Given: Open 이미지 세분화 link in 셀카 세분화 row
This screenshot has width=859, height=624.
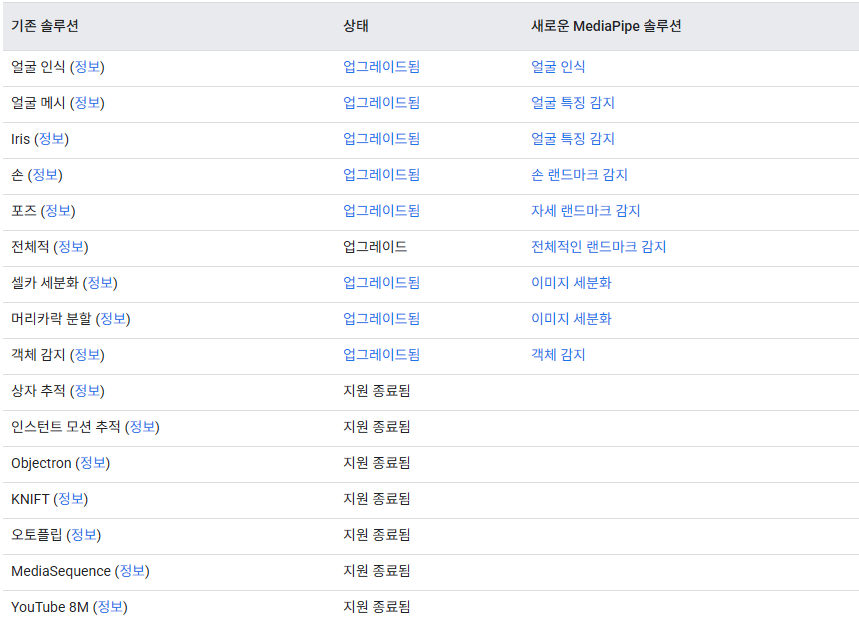Looking at the screenshot, I should pyautogui.click(x=571, y=283).
